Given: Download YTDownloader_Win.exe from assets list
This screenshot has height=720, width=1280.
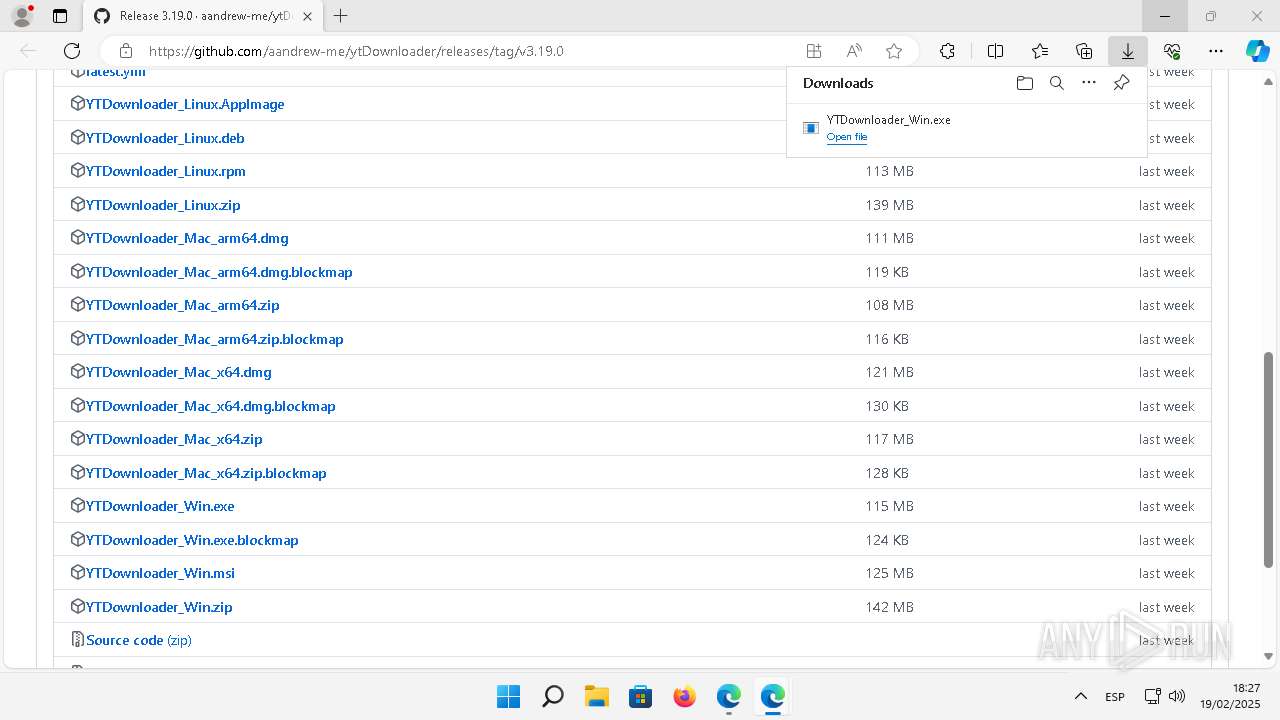Looking at the screenshot, I should click(x=160, y=506).
